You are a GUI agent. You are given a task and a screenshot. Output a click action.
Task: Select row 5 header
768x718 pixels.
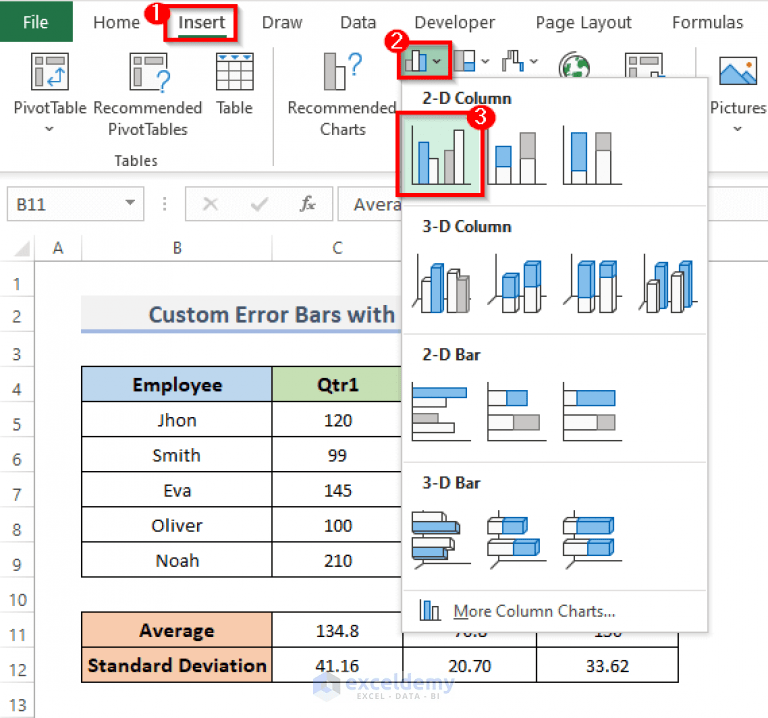coord(17,424)
